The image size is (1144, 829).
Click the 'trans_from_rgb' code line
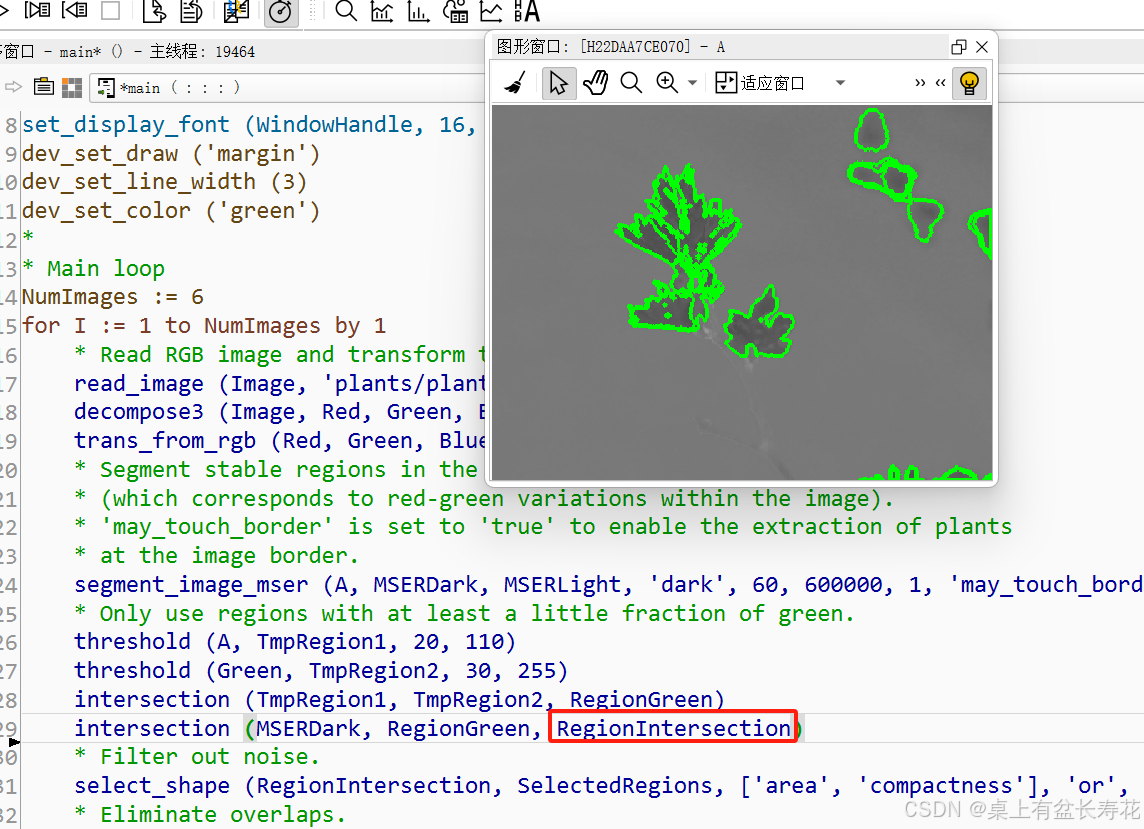pos(279,441)
